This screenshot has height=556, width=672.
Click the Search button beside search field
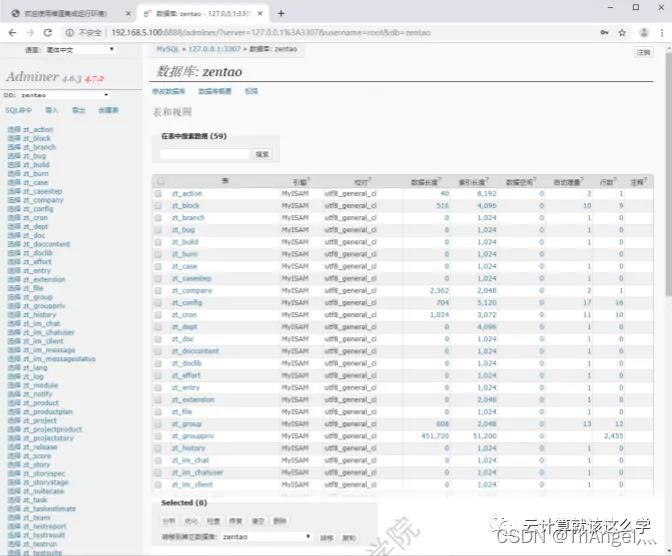click(x=262, y=154)
